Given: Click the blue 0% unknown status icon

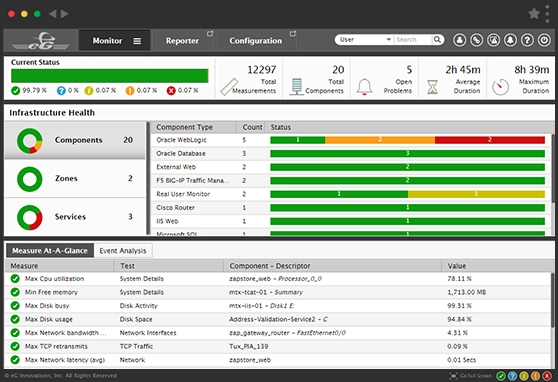Looking at the screenshot, I should pyautogui.click(x=61, y=90).
